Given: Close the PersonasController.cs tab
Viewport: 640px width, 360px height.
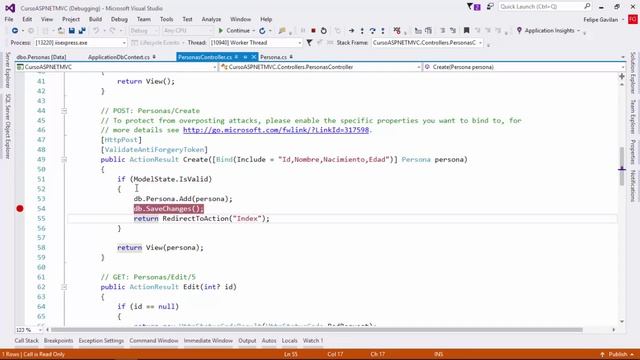Looking at the screenshot, I should (x=253, y=57).
